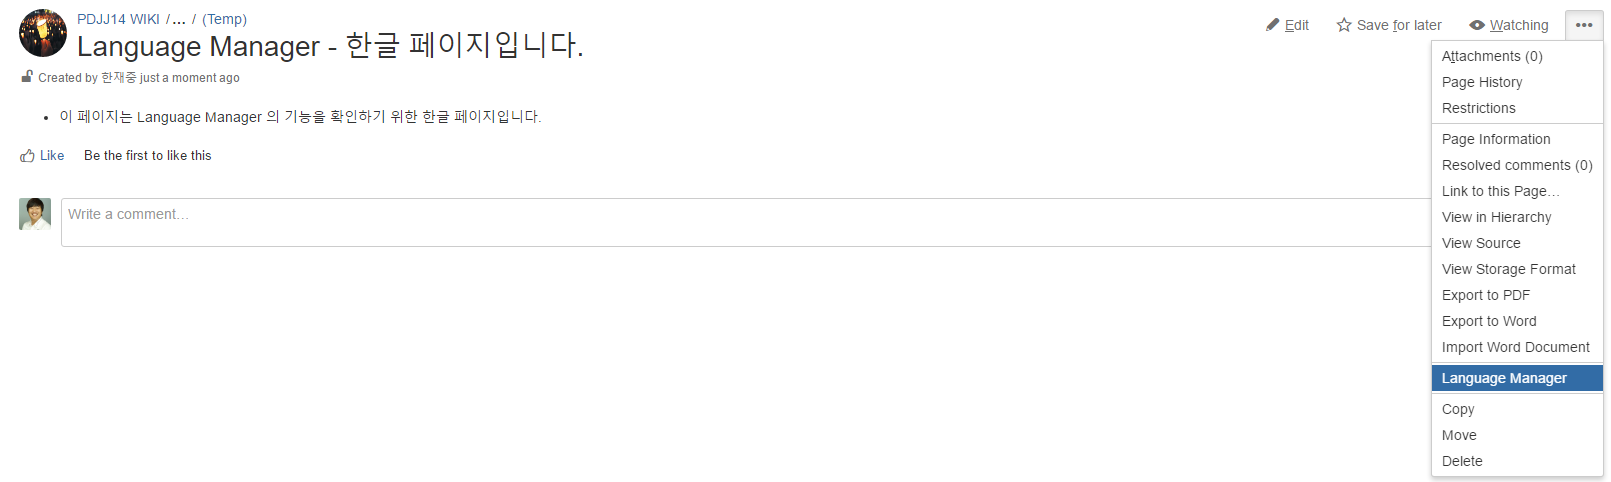Select Import Word Document
This screenshot has height=482, width=1611.
coord(1515,347)
